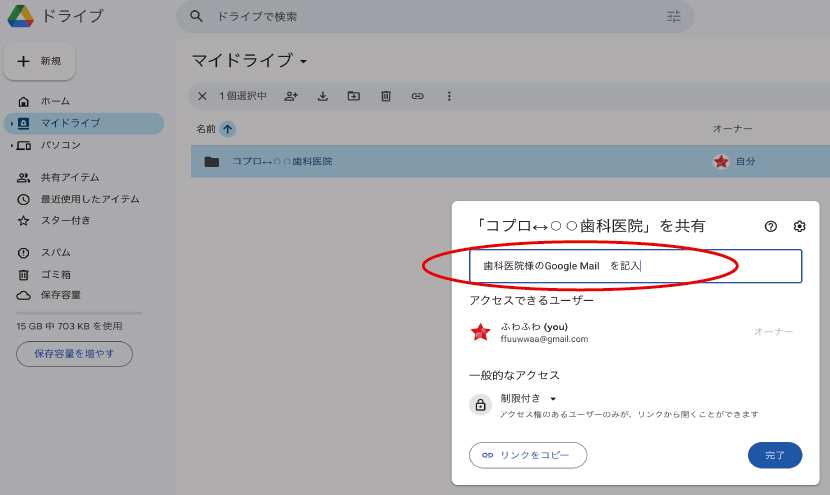Click the trash icon in the selection toolbar
Screen dimensions: 830x495
[385, 96]
